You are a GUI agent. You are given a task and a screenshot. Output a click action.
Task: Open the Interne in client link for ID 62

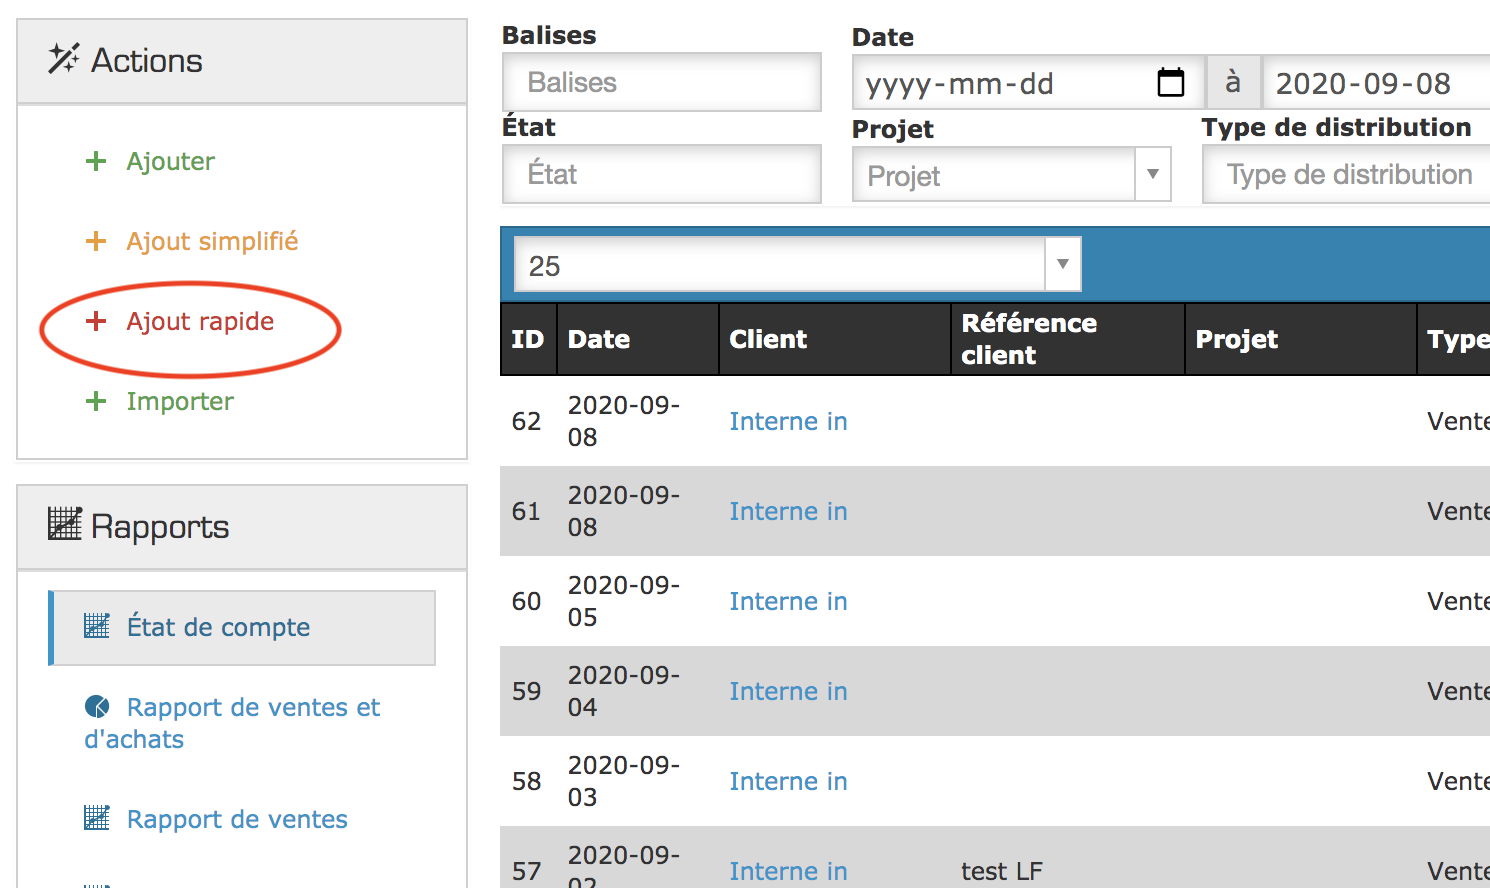click(x=788, y=421)
